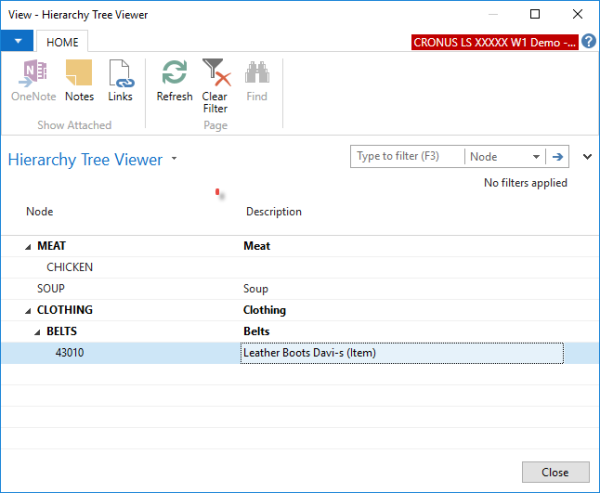Screen dimensions: 600x493
Task: Click the CRONUS company name label
Action: (x=494, y=41)
